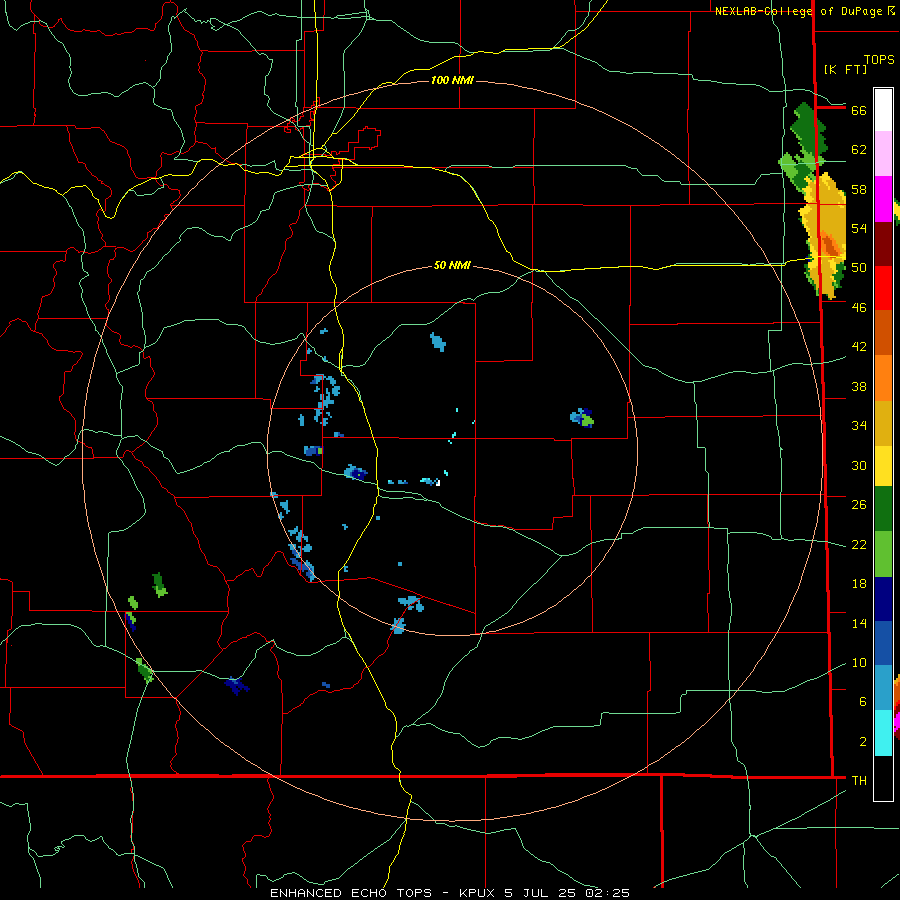Viewport: 900px width, 900px height.
Task: Click the TH legend label
Action: point(859,781)
